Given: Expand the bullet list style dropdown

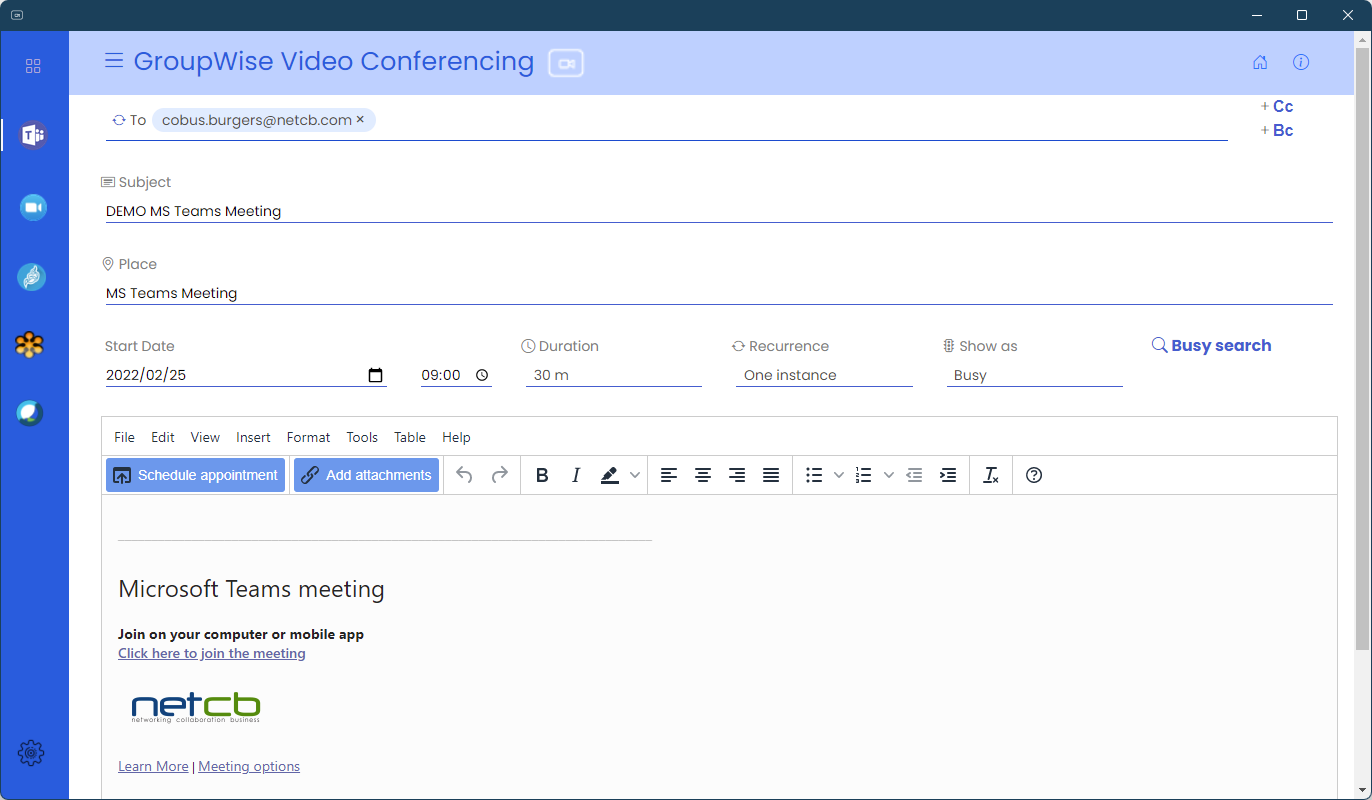Looking at the screenshot, I should [839, 475].
